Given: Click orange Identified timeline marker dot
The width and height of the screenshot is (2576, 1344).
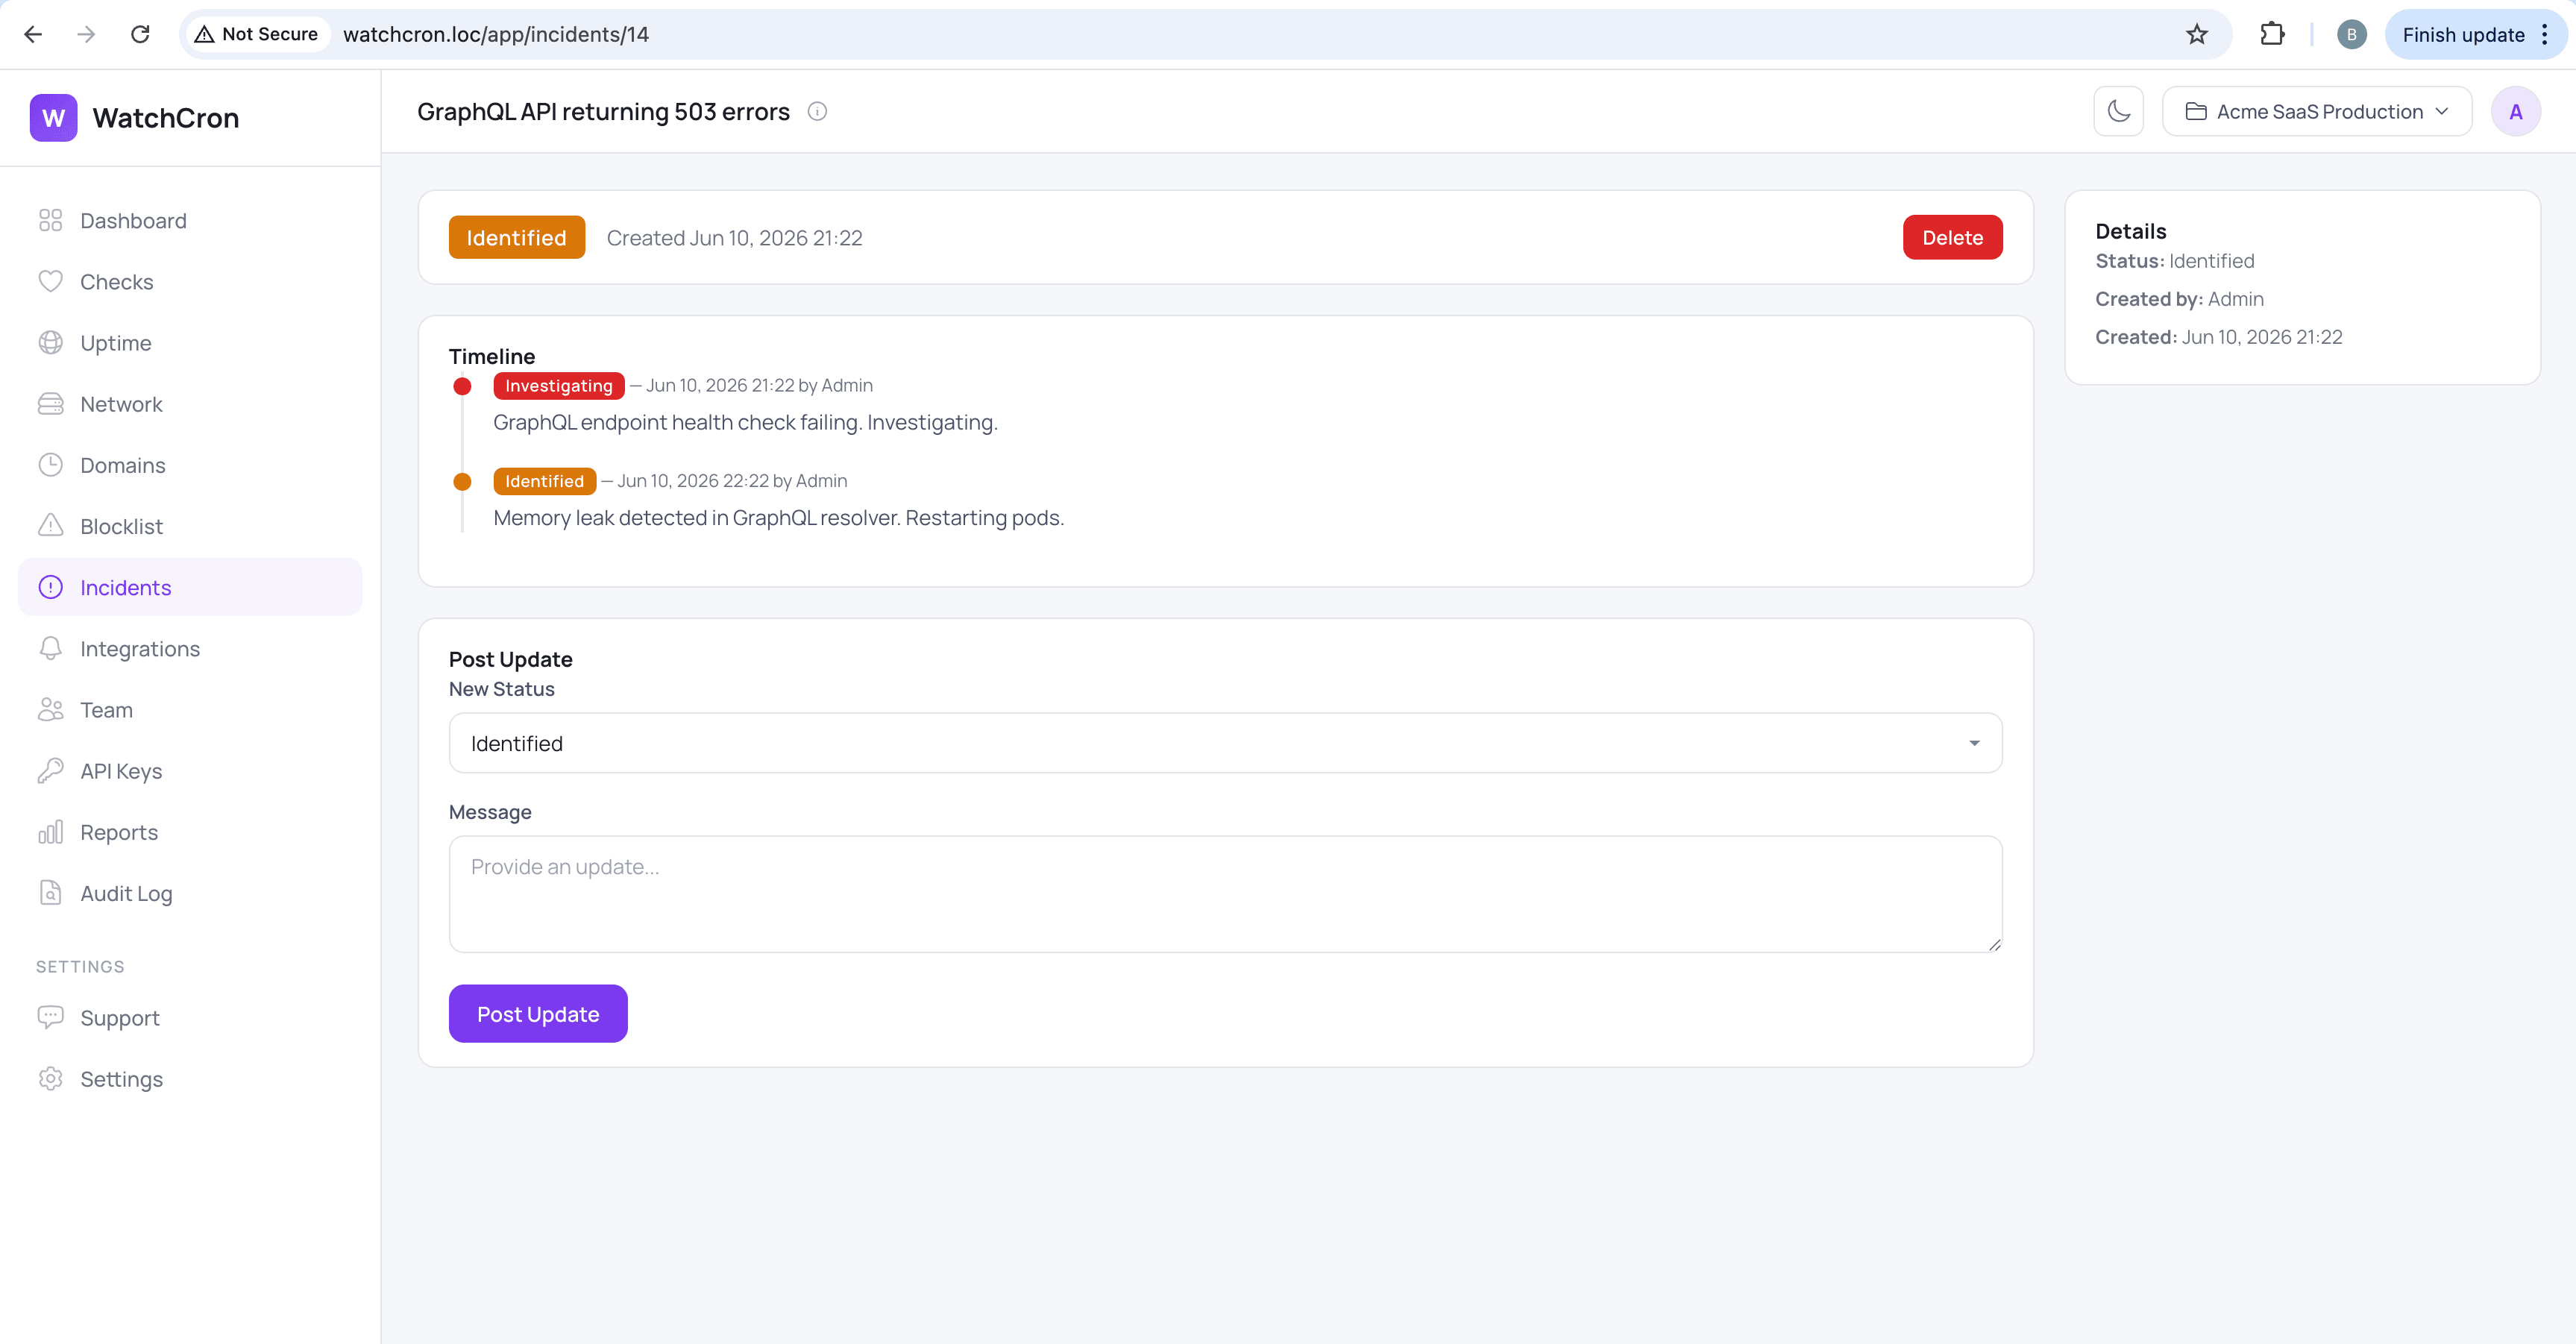Looking at the screenshot, I should pos(462,481).
